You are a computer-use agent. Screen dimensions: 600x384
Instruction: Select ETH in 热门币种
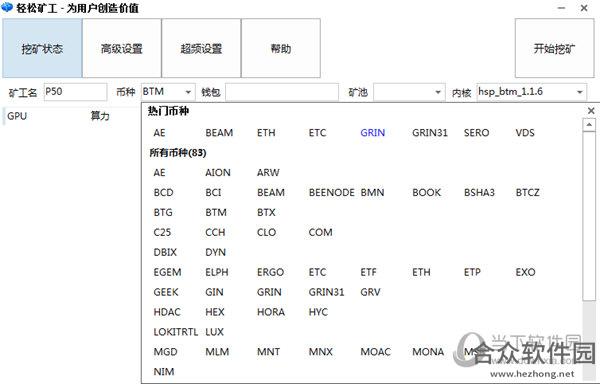click(x=266, y=133)
